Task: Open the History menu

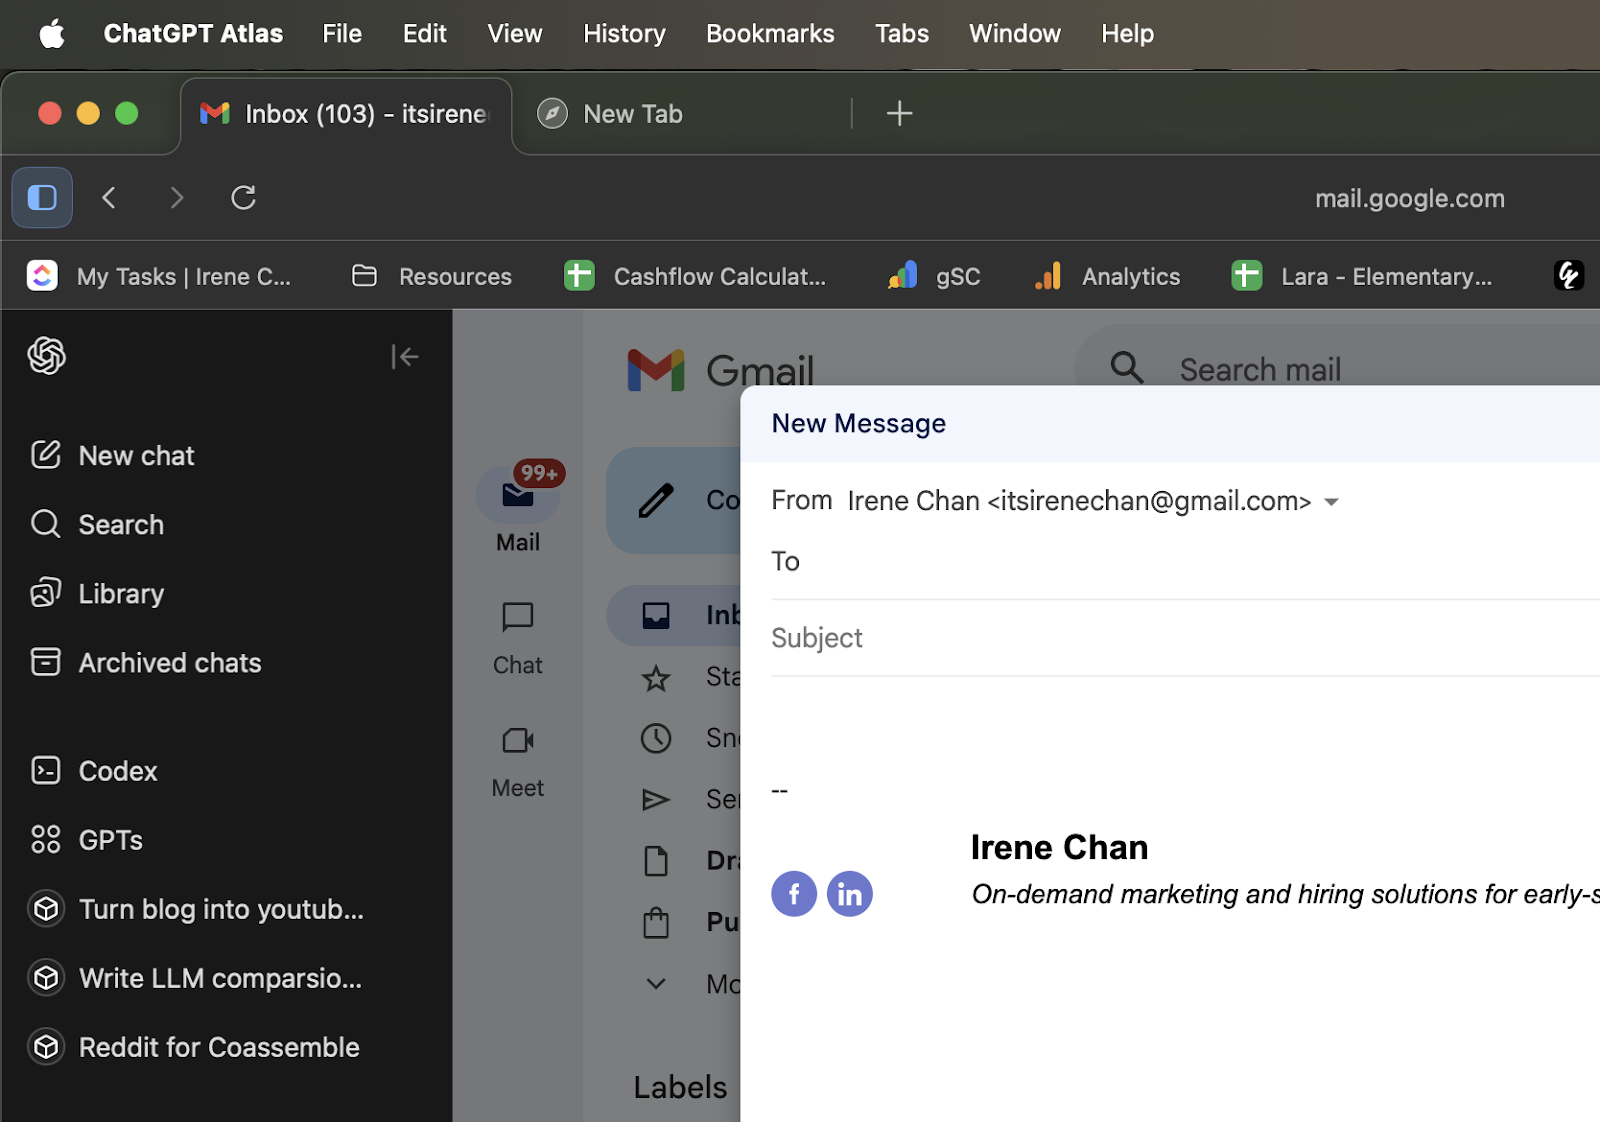Action: (x=624, y=33)
